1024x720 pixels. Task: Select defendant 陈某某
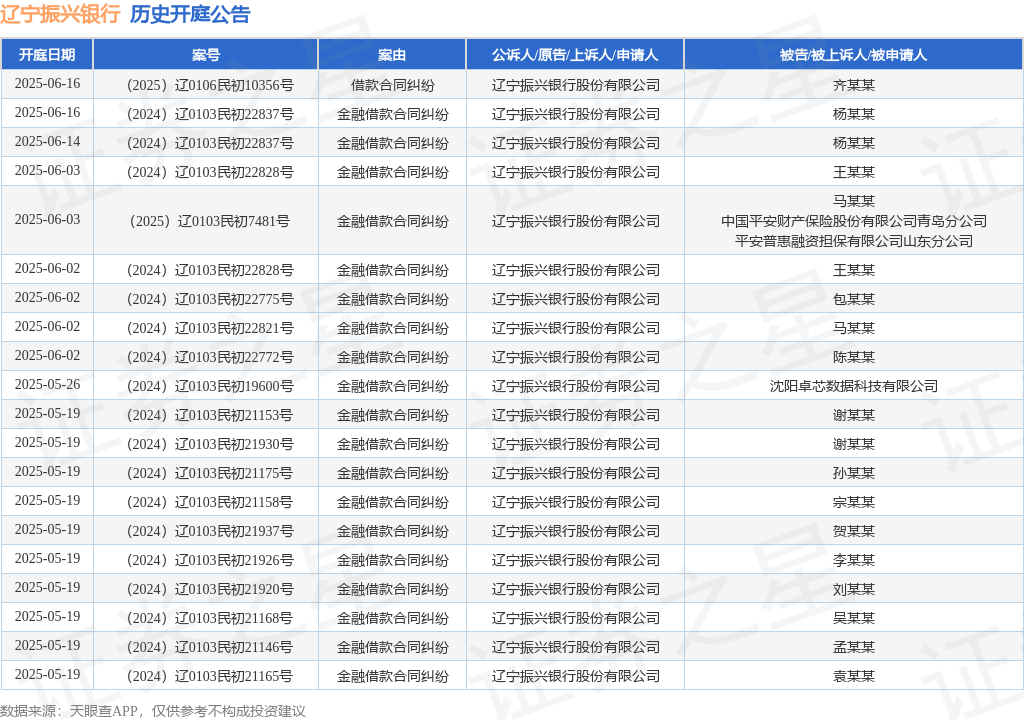(854, 357)
